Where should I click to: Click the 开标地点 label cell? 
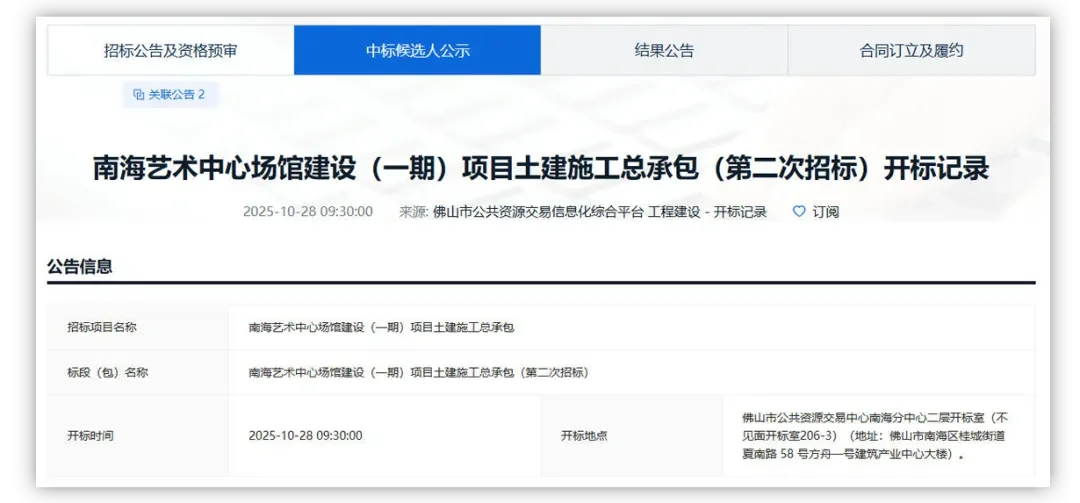click(632, 435)
